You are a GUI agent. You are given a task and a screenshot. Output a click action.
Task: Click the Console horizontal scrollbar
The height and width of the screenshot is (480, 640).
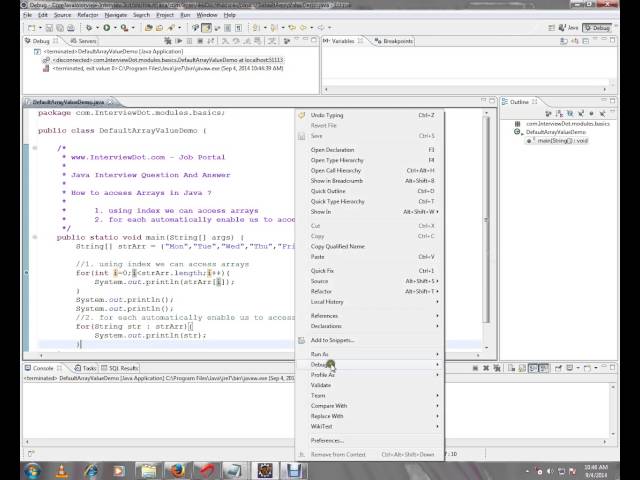point(316,441)
